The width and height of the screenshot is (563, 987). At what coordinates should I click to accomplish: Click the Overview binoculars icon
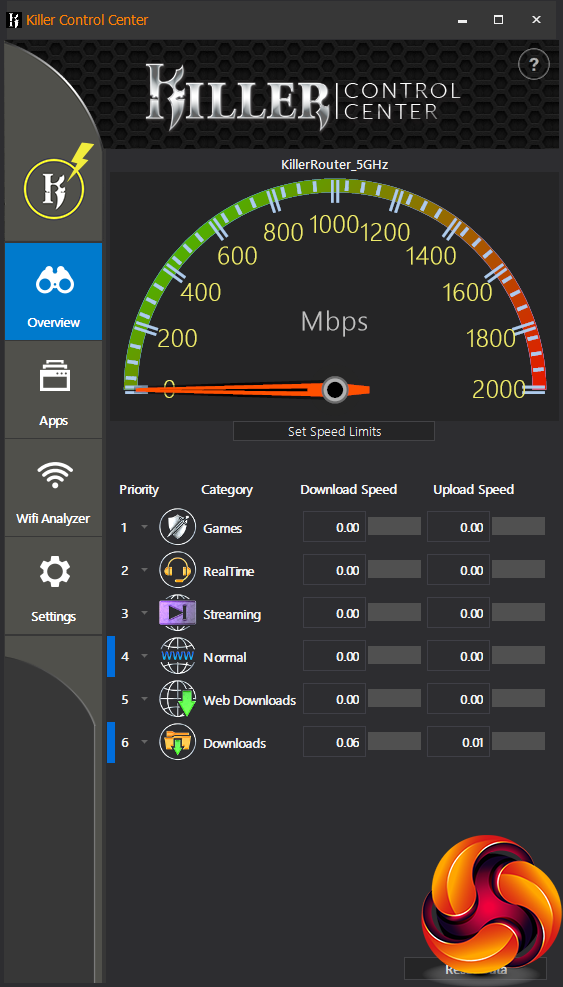pos(55,281)
